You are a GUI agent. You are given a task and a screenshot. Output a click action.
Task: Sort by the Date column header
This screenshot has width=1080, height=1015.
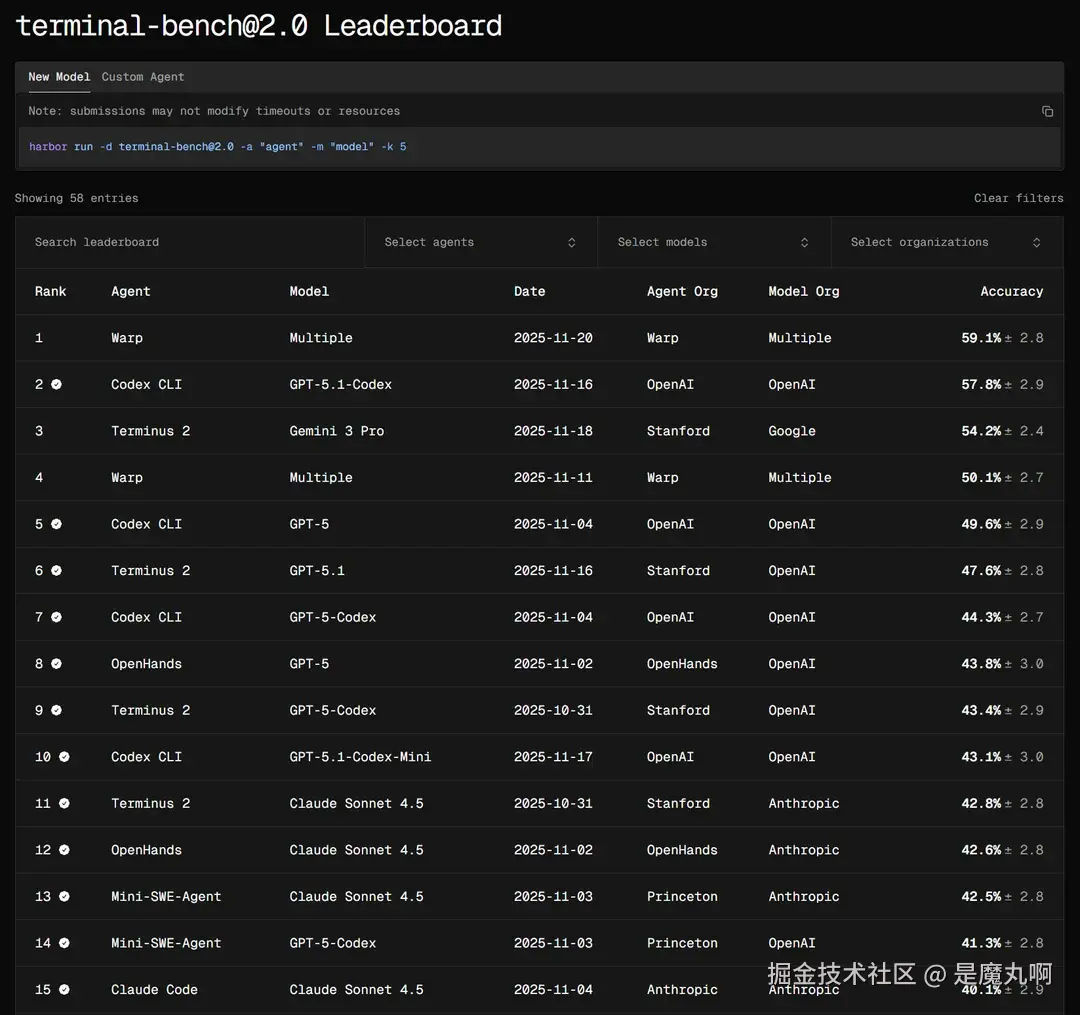pyautogui.click(x=529, y=291)
